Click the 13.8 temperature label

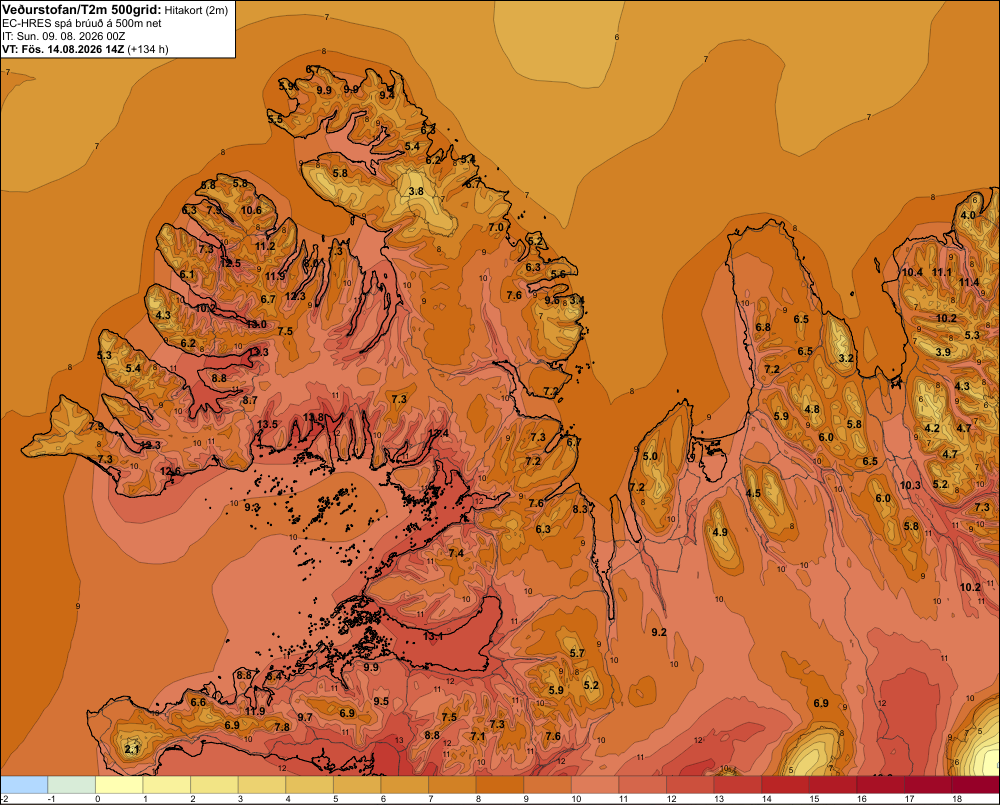click(313, 417)
